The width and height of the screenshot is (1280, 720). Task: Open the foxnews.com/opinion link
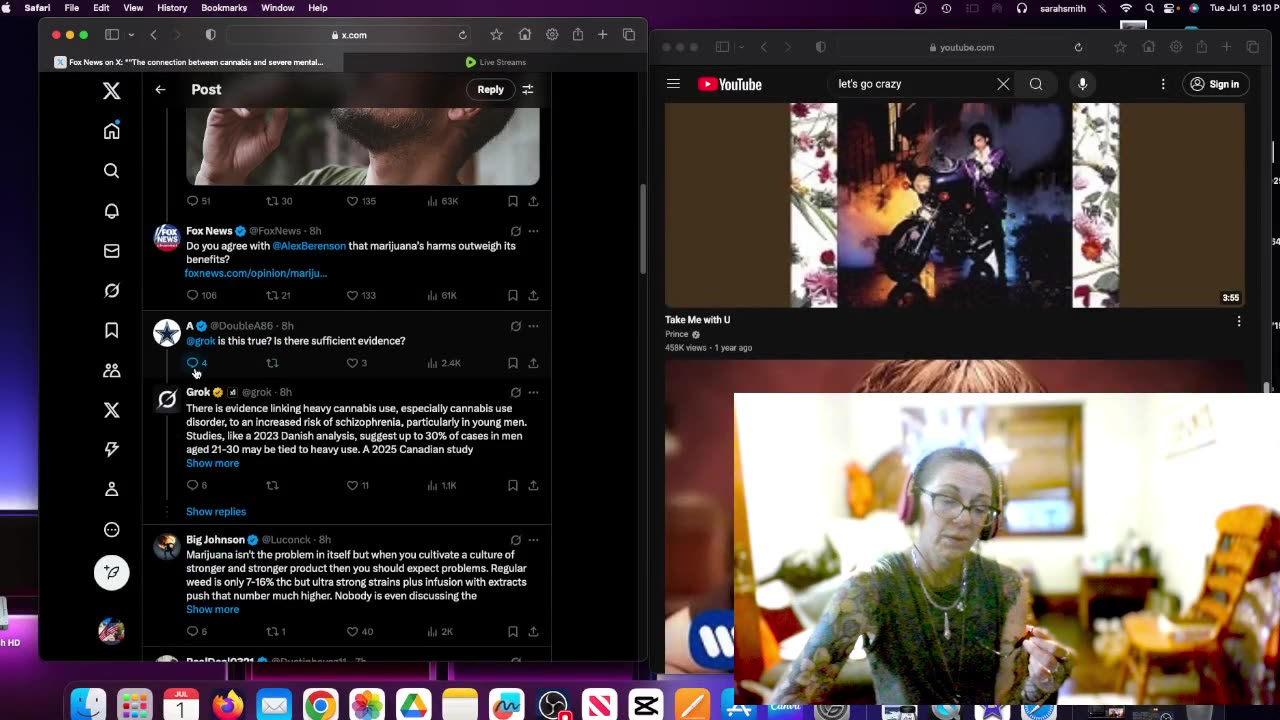pyautogui.click(x=256, y=273)
